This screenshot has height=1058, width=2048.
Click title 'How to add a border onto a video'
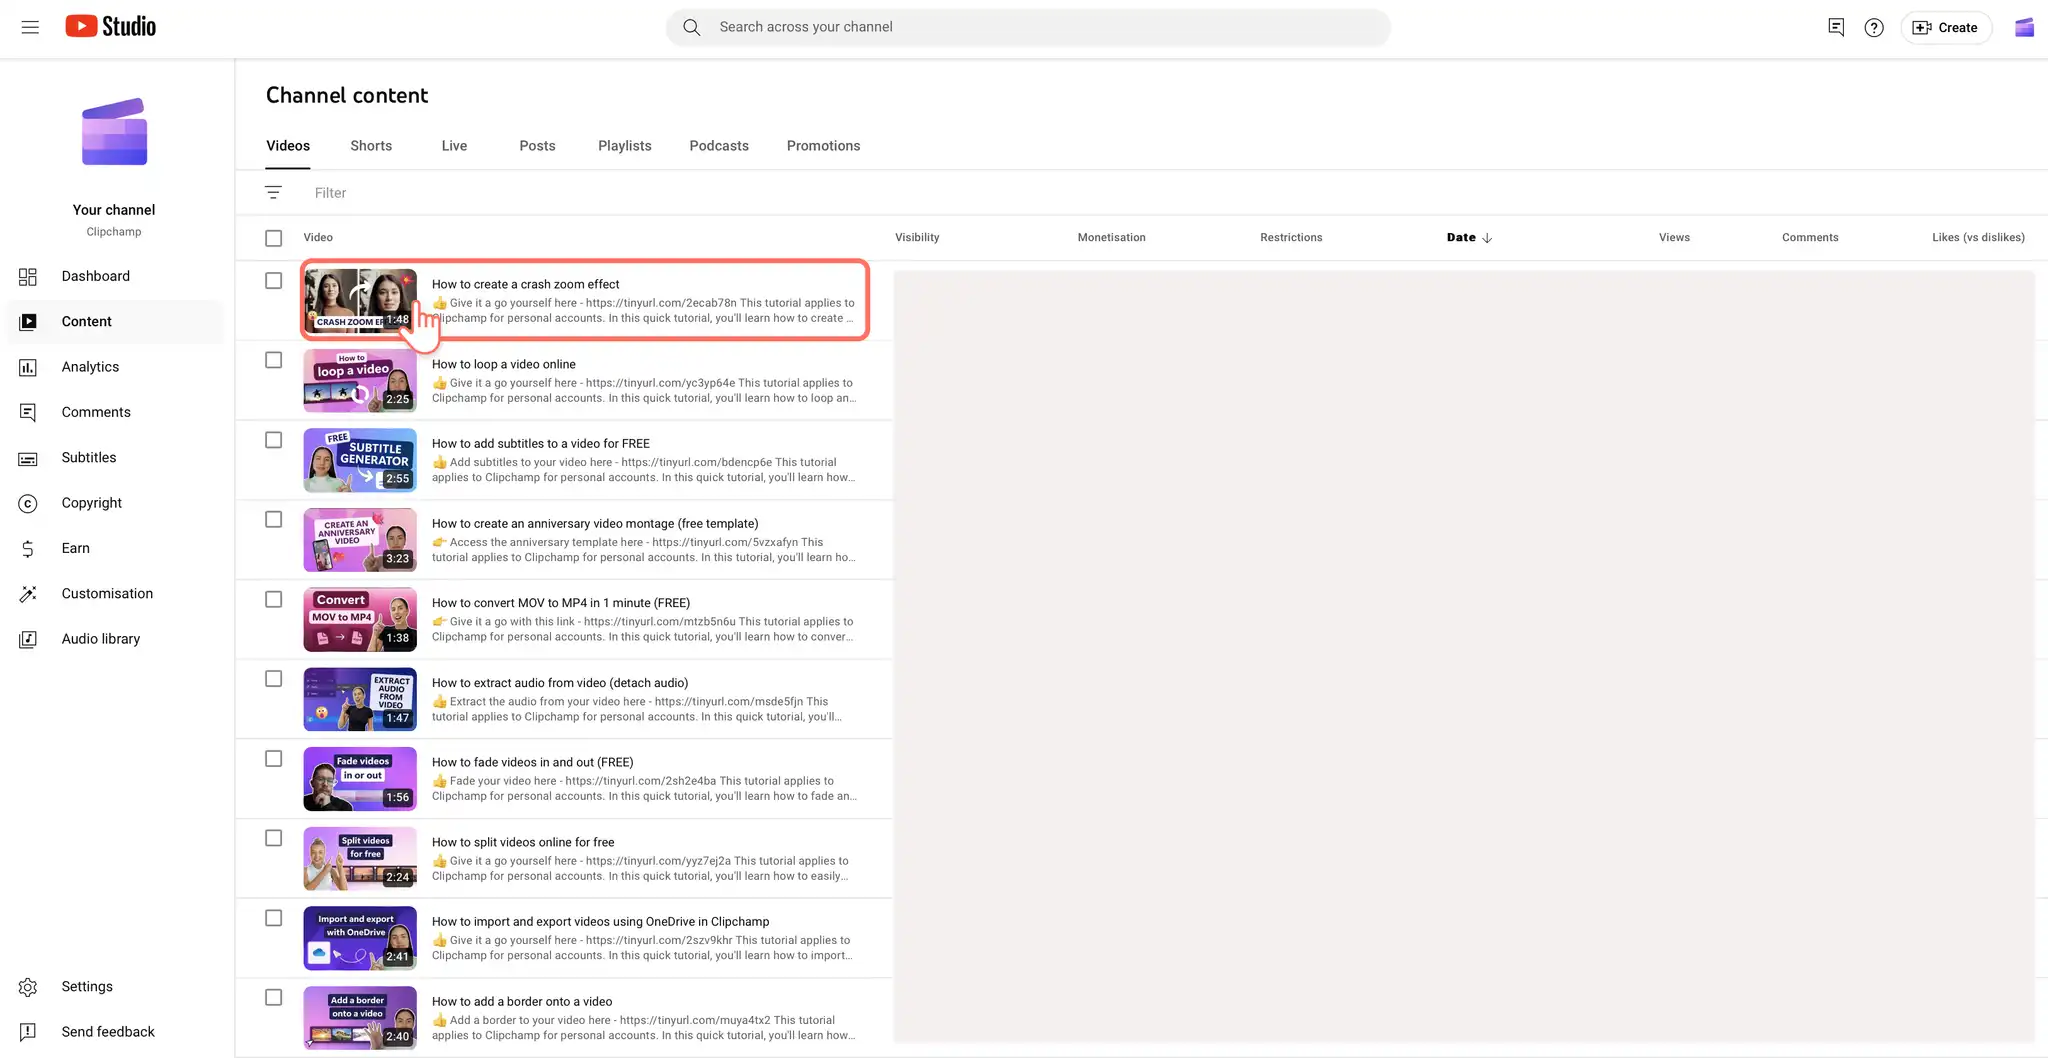pos(522,1001)
